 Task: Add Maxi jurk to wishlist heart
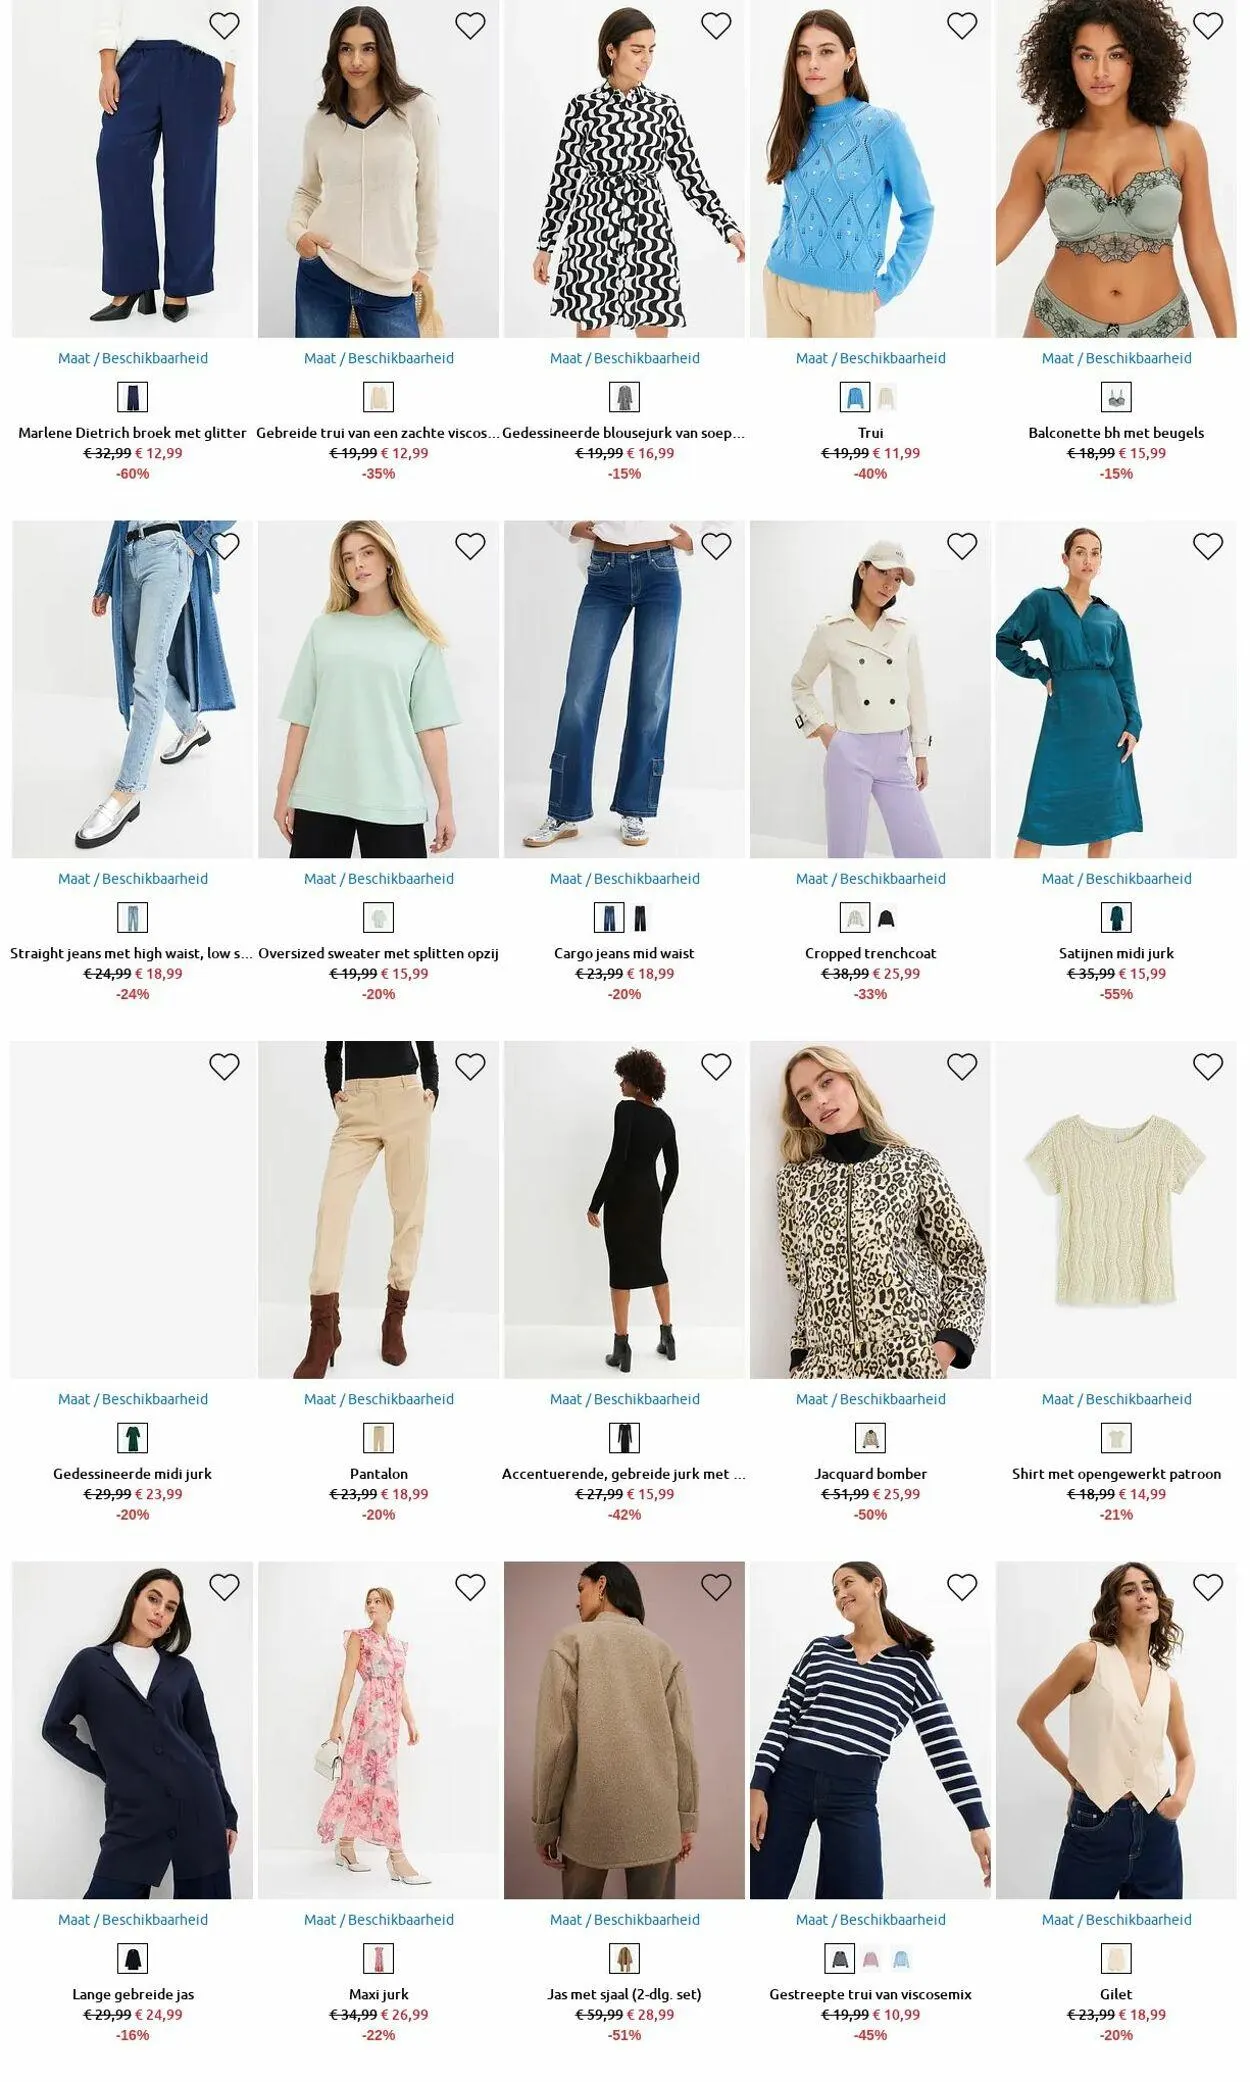[470, 1587]
